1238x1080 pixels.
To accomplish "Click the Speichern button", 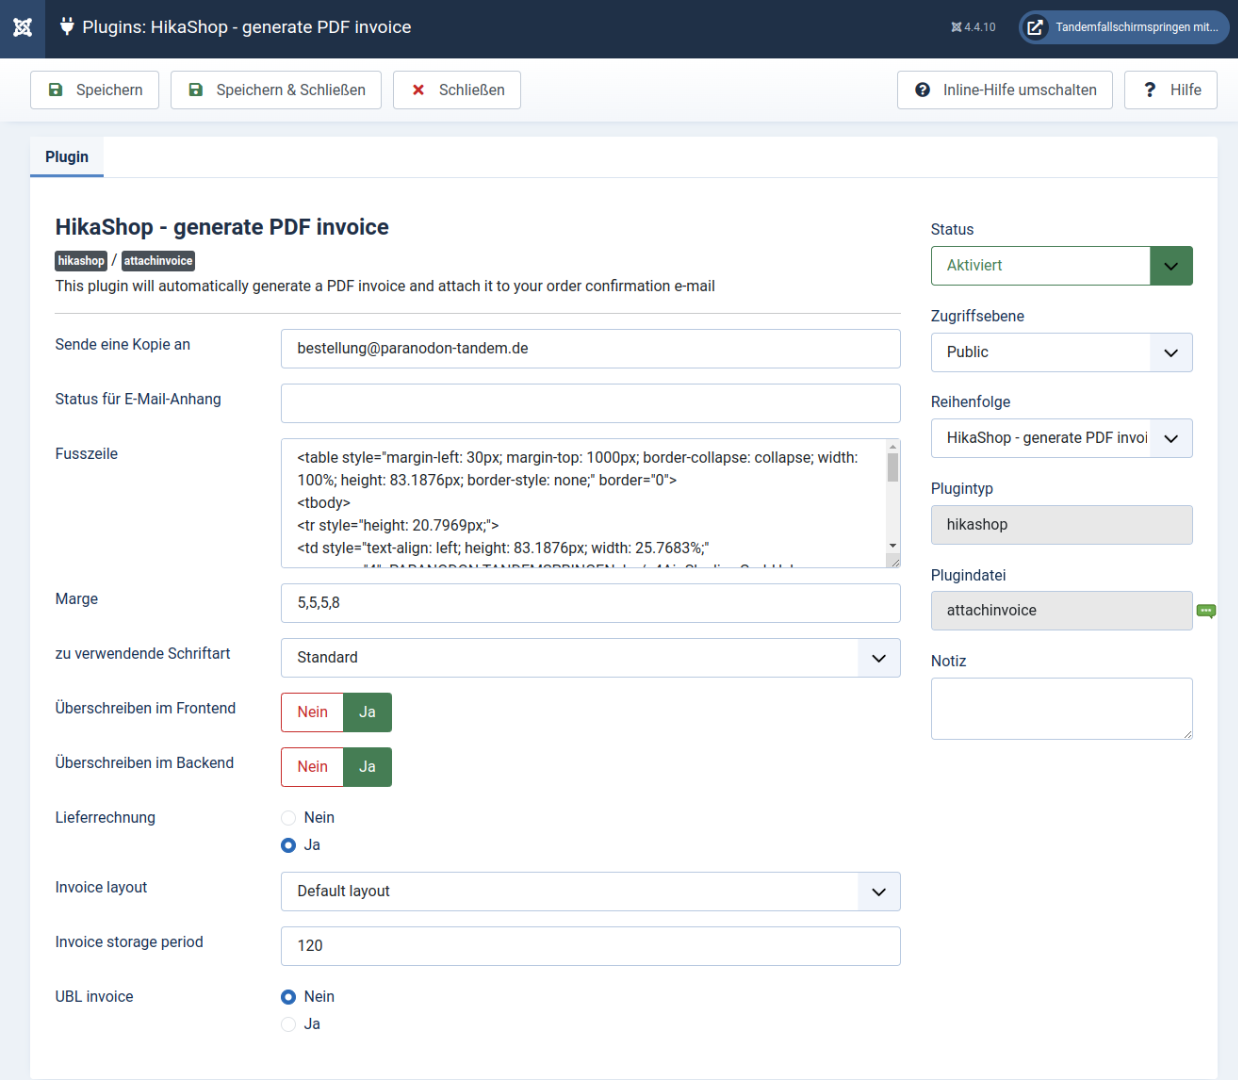I will point(95,90).
